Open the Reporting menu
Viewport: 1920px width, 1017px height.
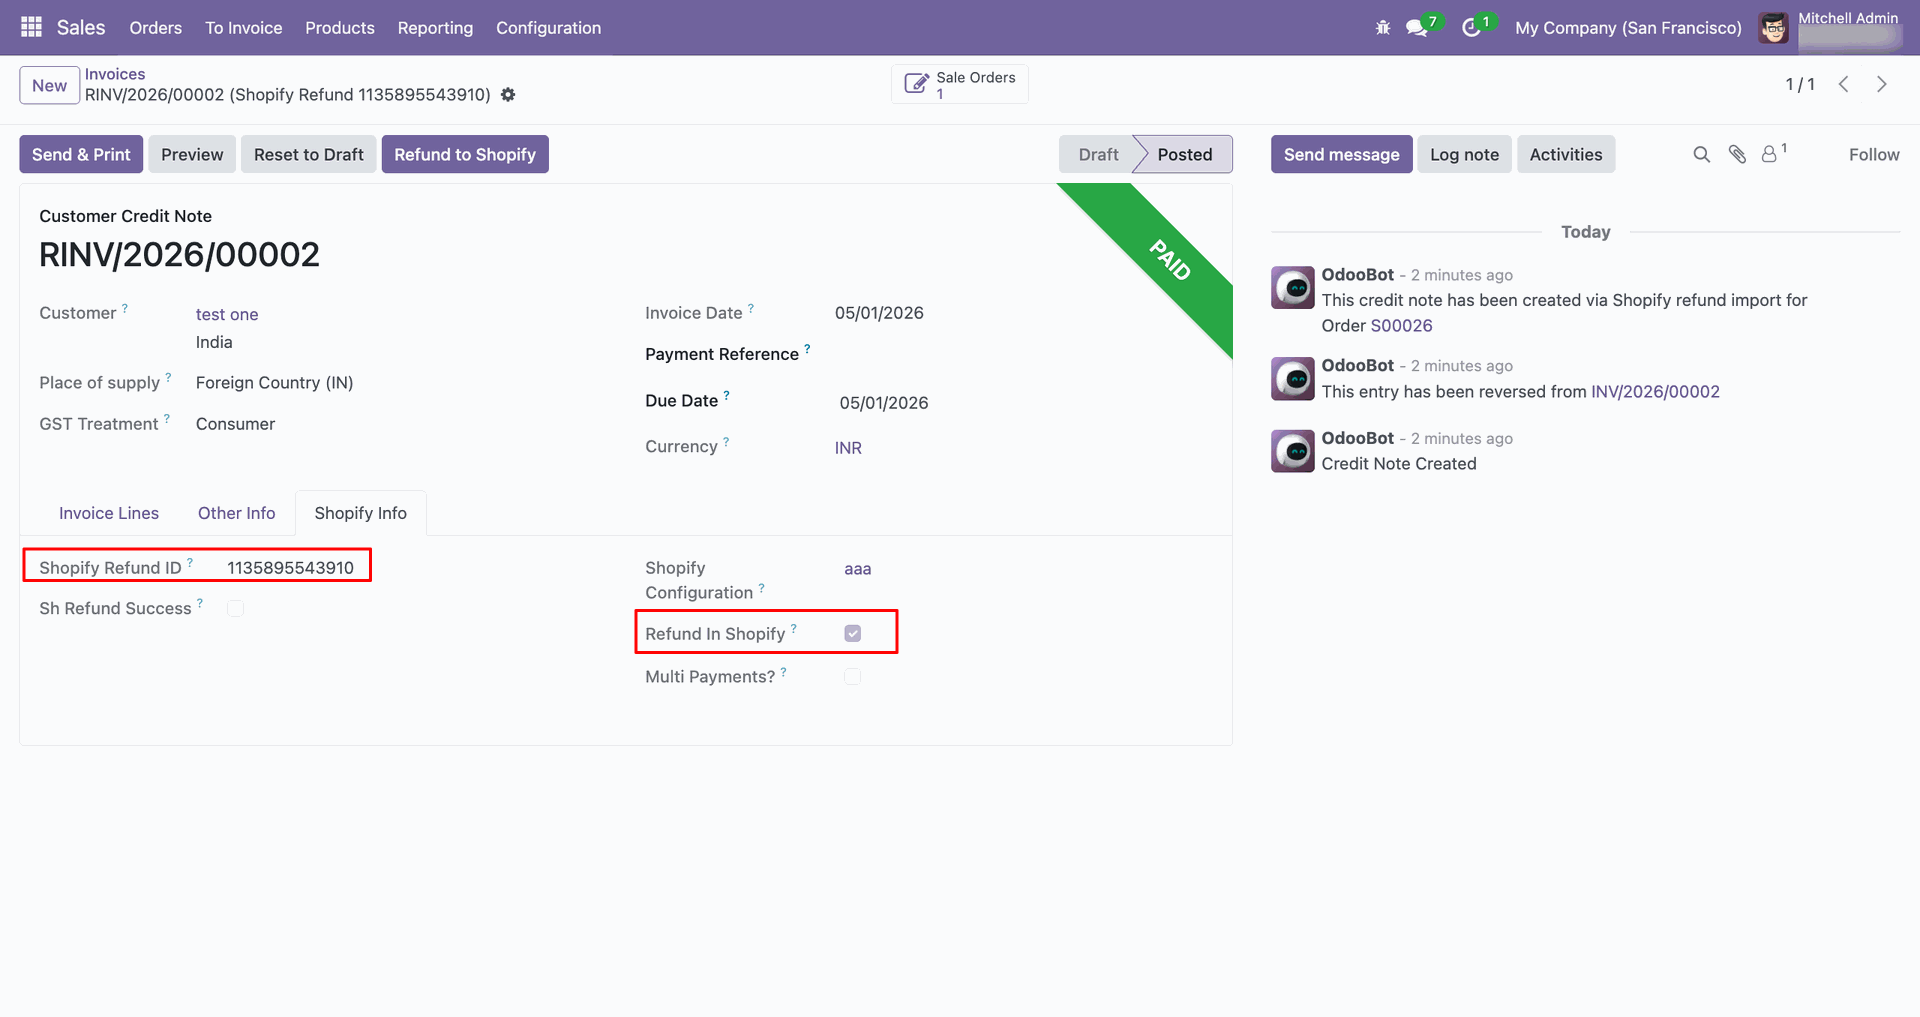point(435,28)
